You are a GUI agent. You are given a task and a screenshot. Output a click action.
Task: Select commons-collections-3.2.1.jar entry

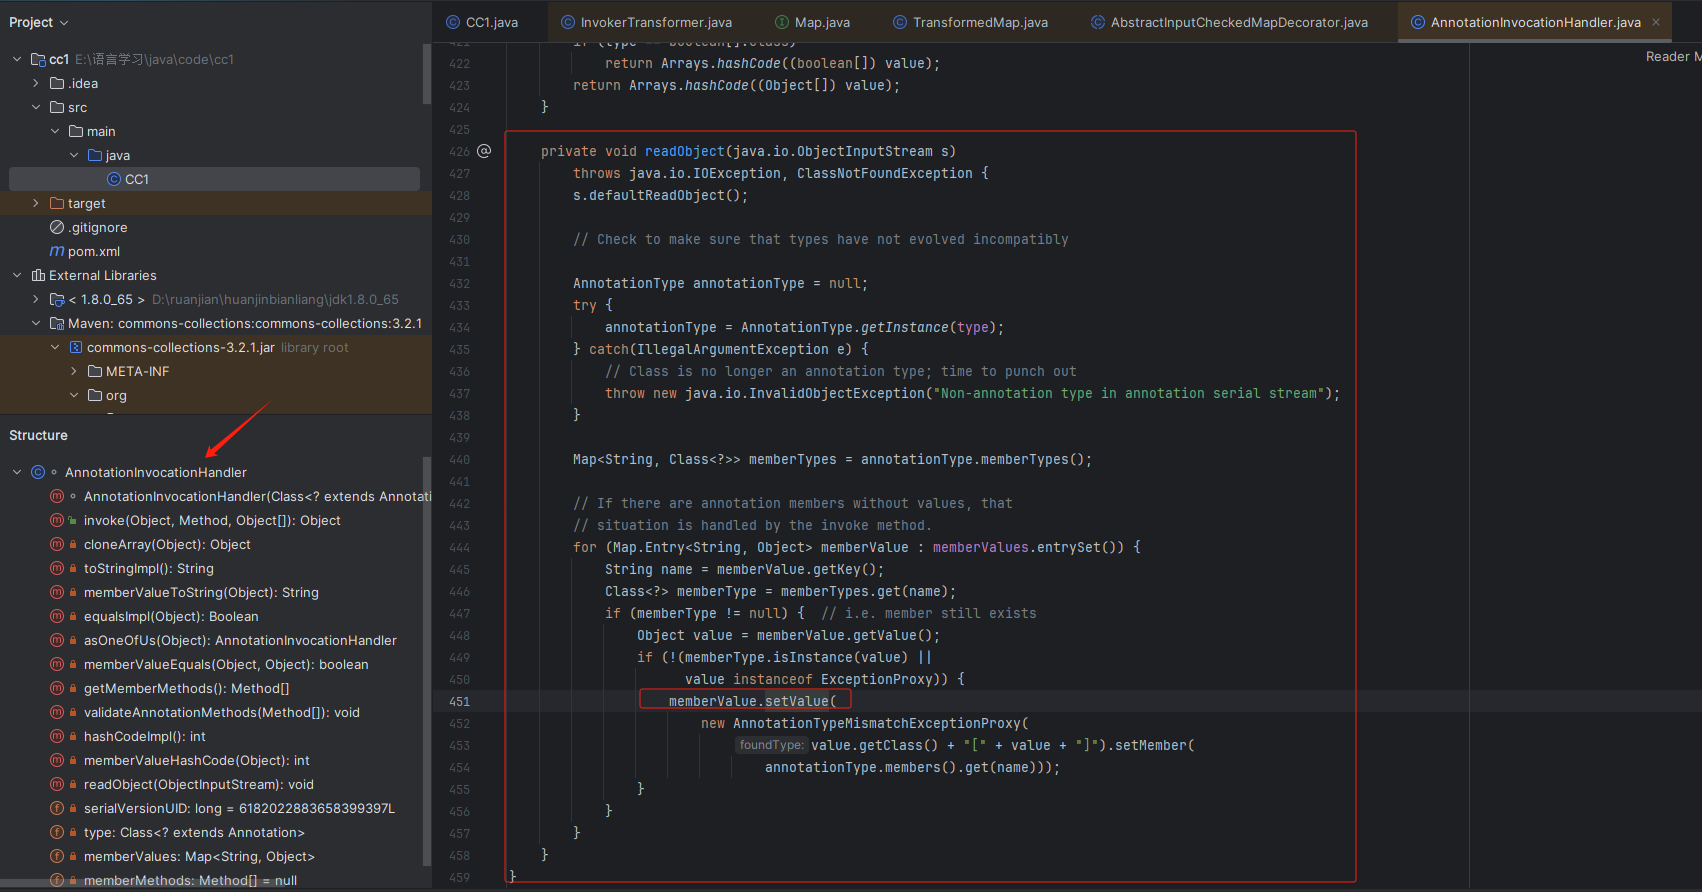(x=180, y=347)
